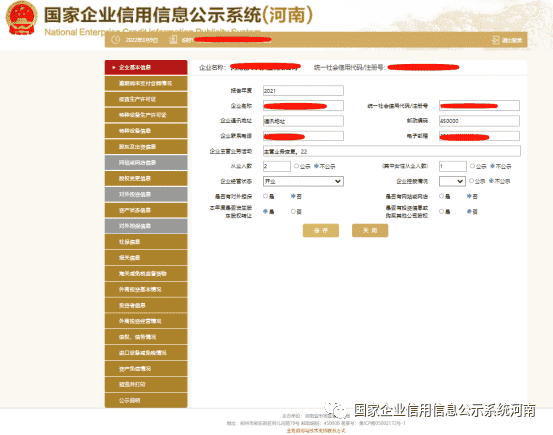Select 否 for 是否有对外担保
Screen dimensions: 553x435
[293, 196]
